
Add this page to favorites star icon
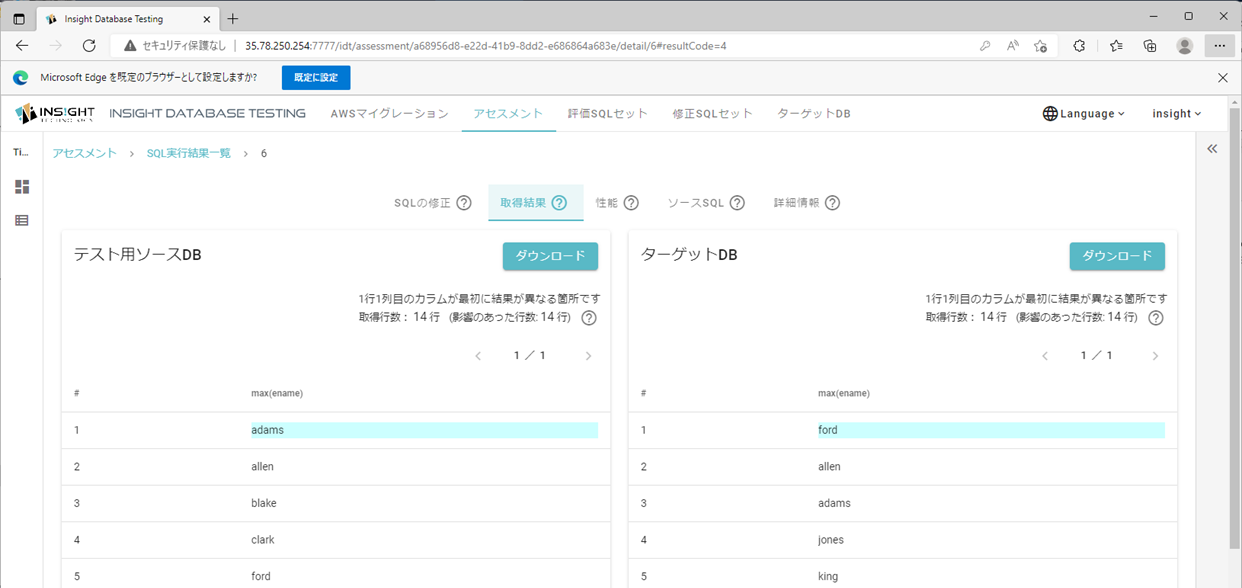tap(1041, 46)
